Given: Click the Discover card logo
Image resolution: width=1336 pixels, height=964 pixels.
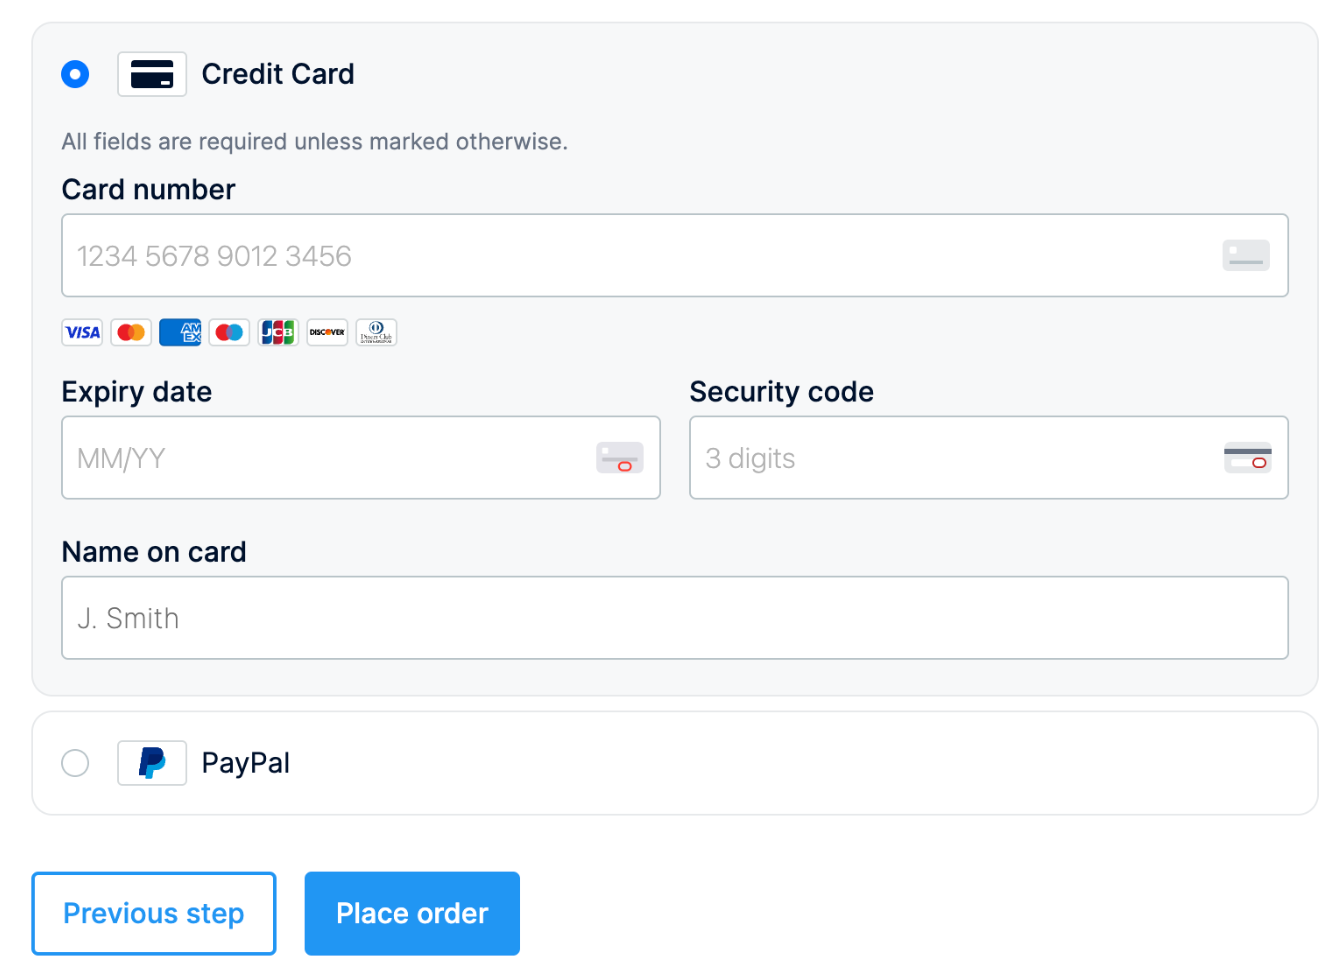Looking at the screenshot, I should (x=327, y=332).
